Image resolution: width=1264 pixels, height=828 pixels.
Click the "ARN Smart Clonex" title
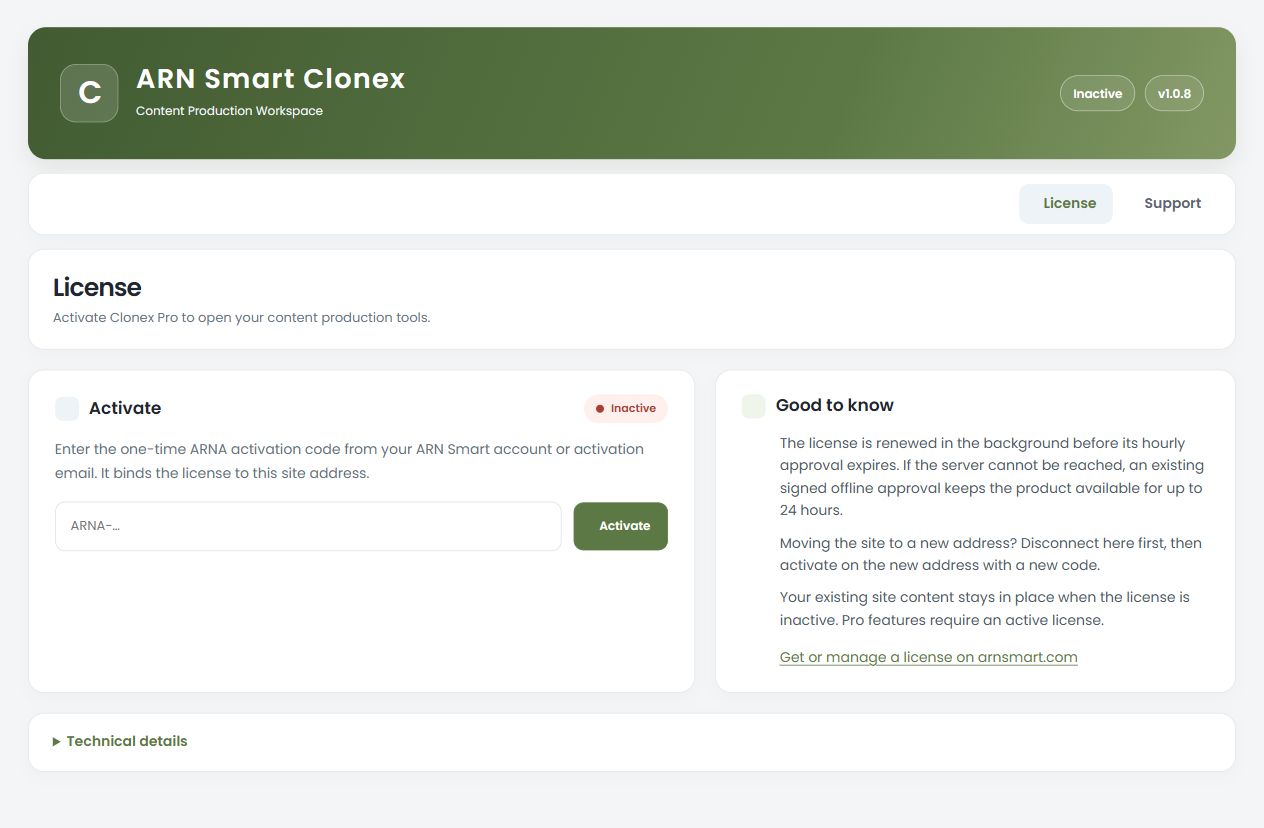coord(271,79)
